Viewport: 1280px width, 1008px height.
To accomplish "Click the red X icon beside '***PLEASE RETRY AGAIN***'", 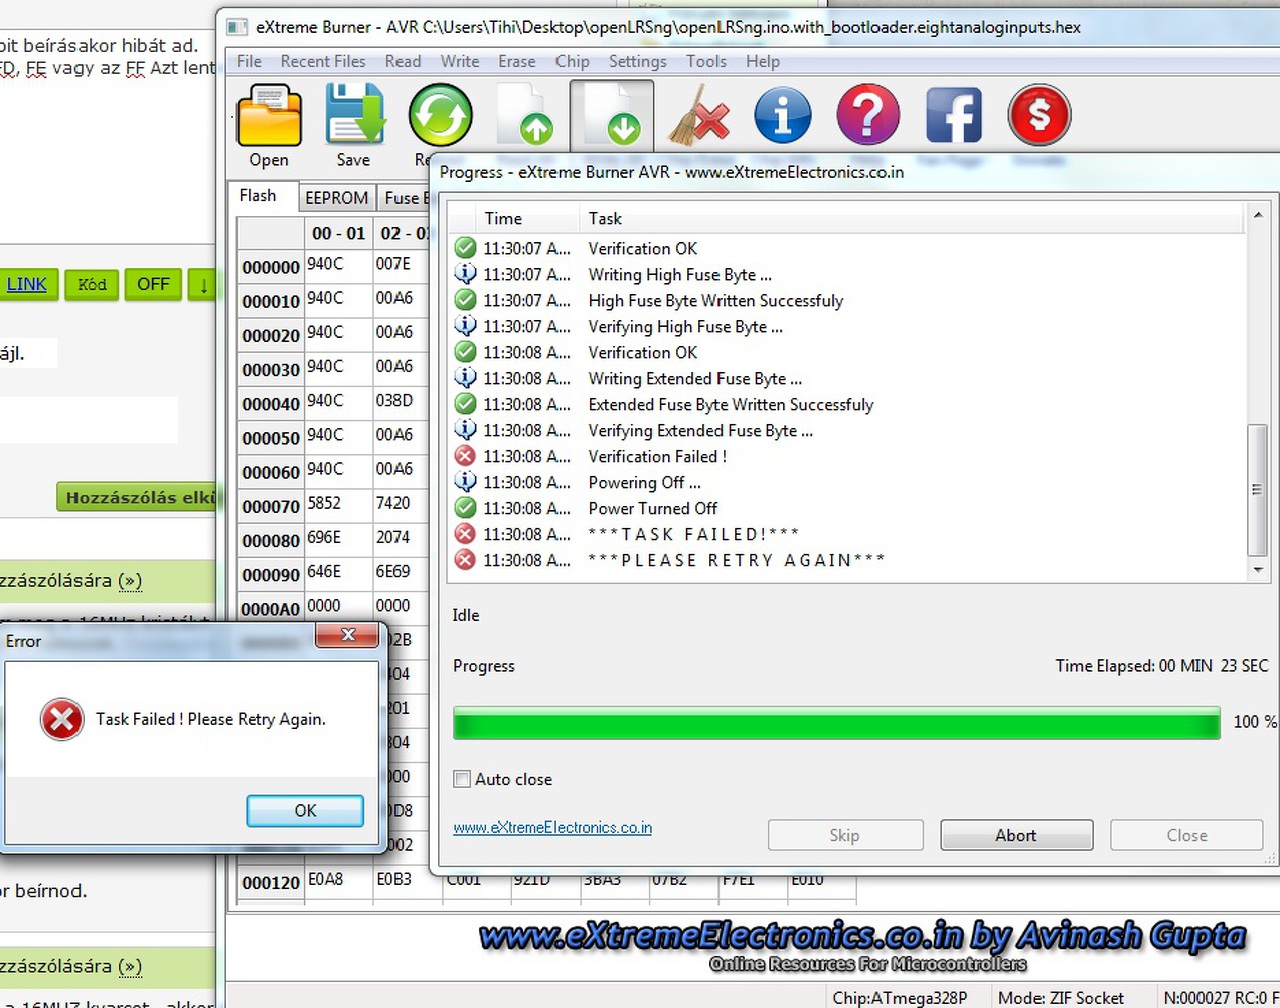I will click(465, 560).
